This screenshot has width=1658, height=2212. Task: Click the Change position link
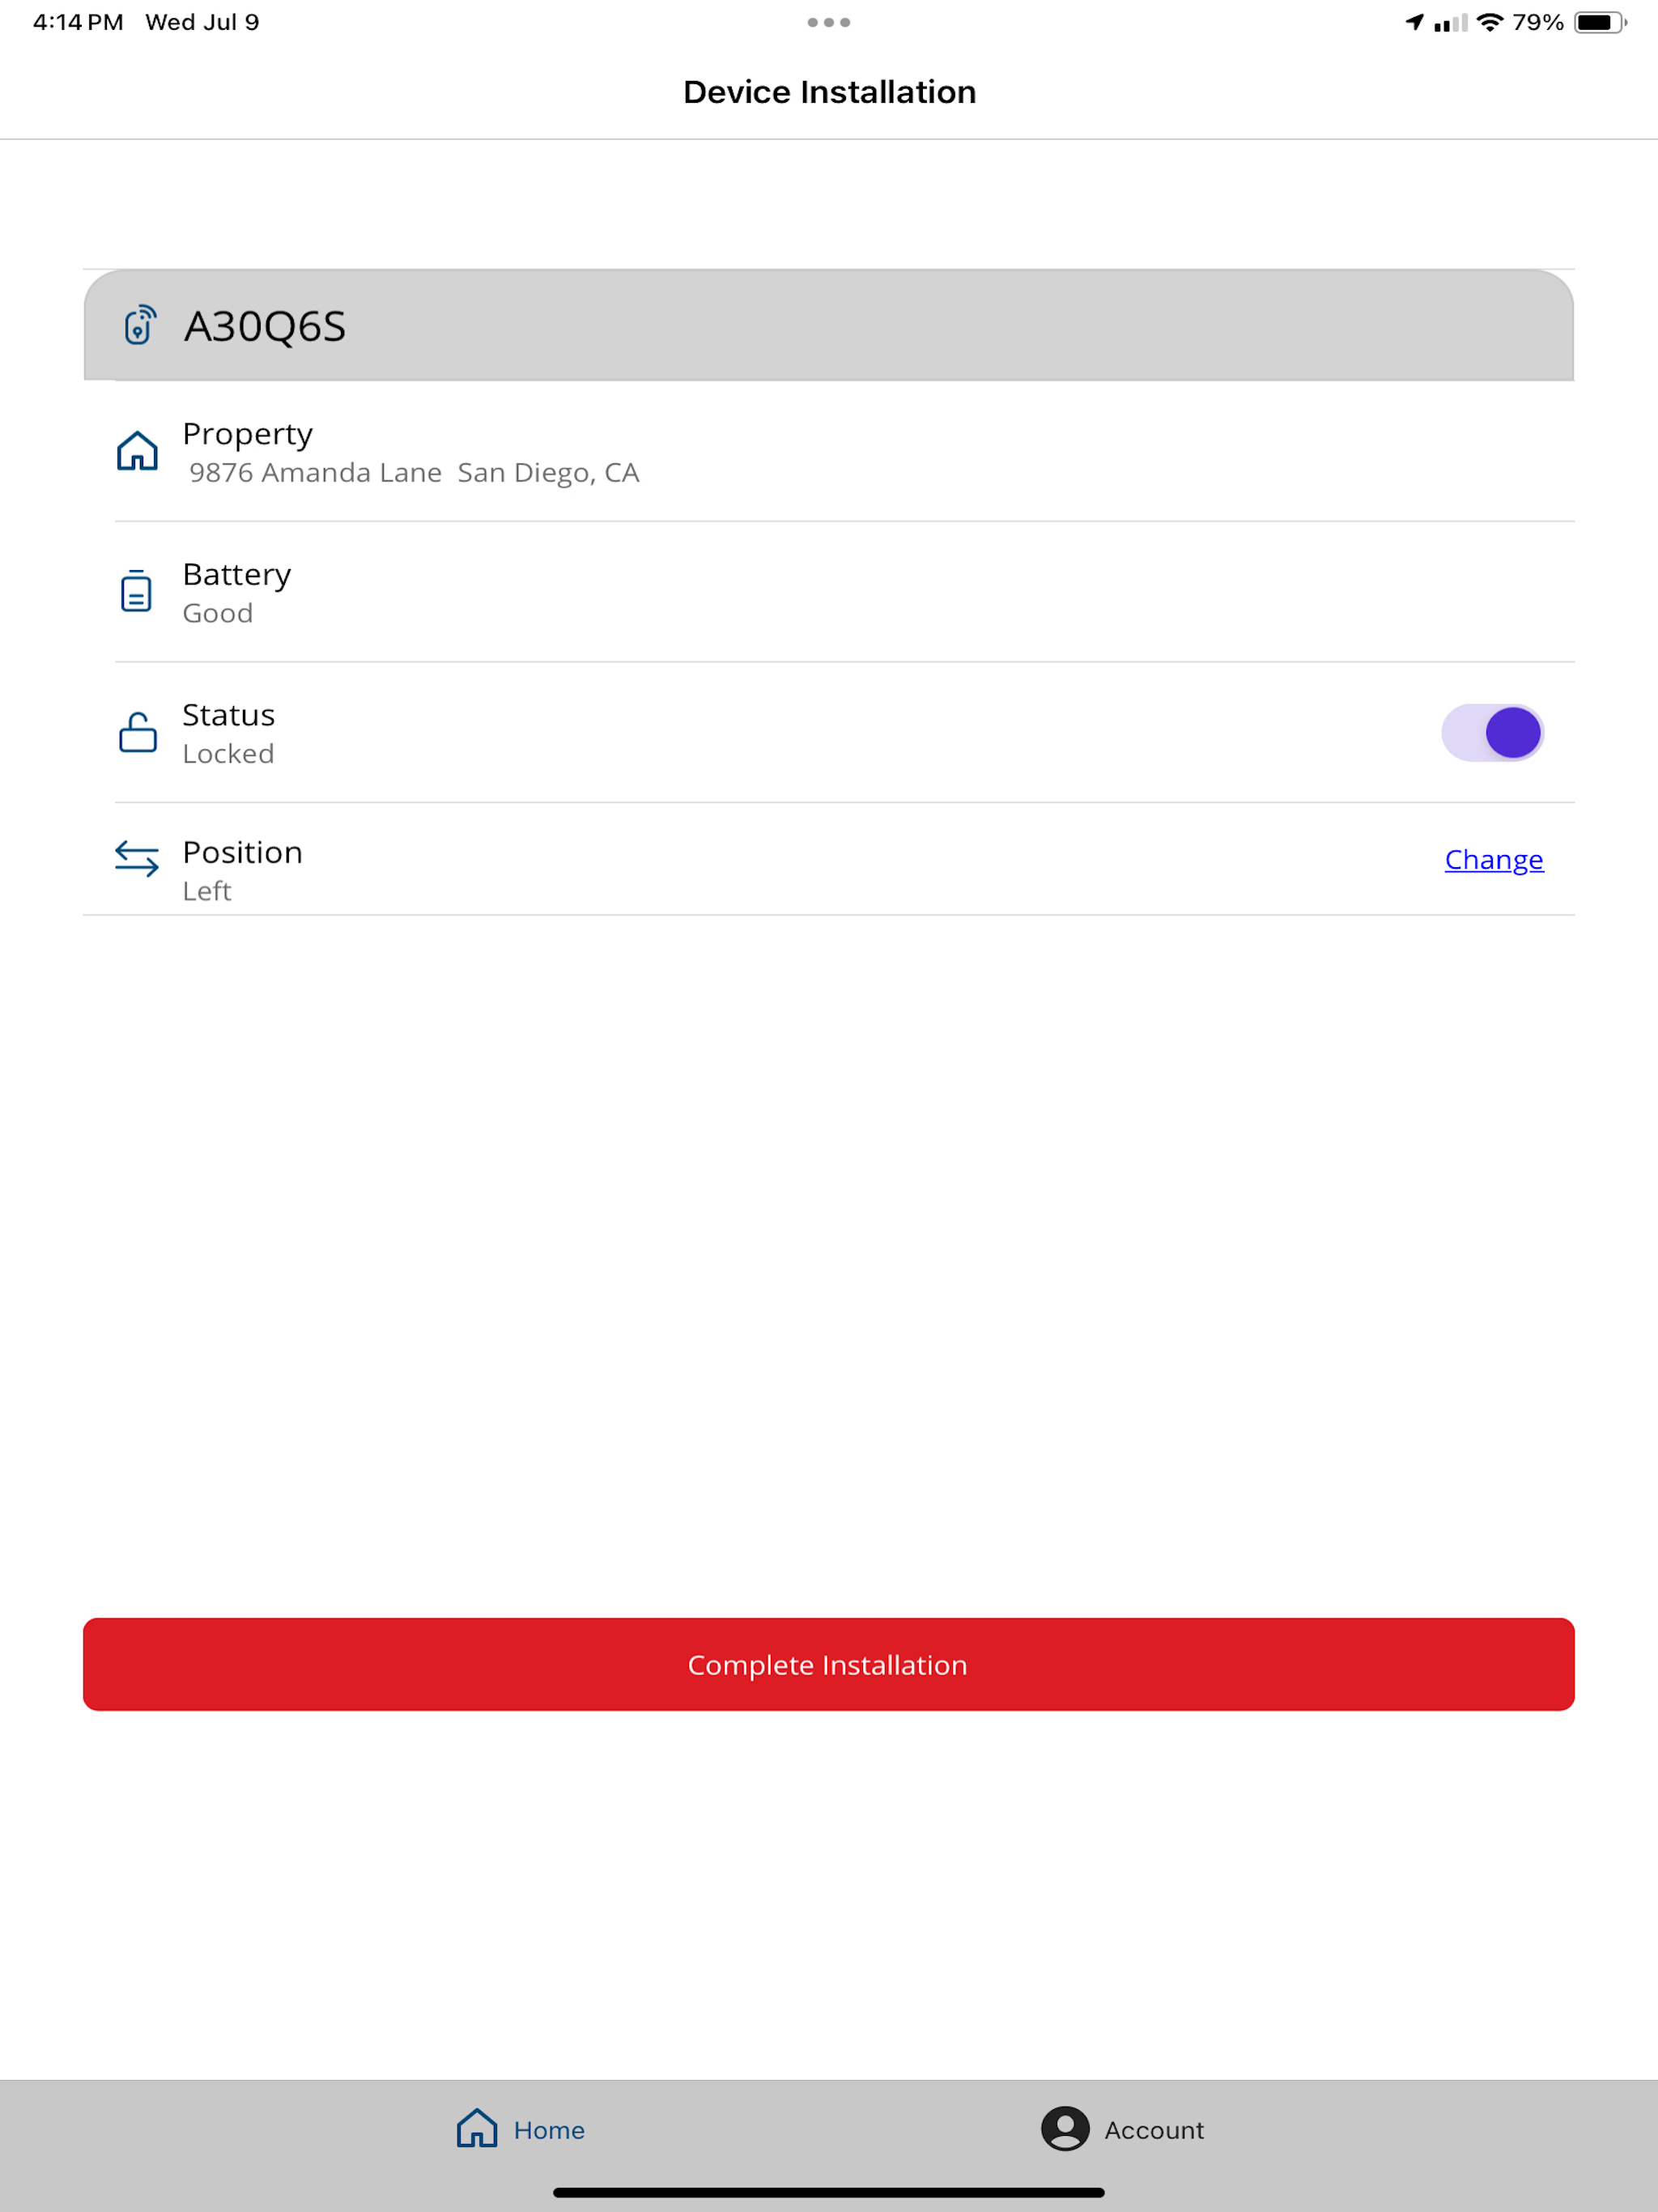[x=1494, y=860]
